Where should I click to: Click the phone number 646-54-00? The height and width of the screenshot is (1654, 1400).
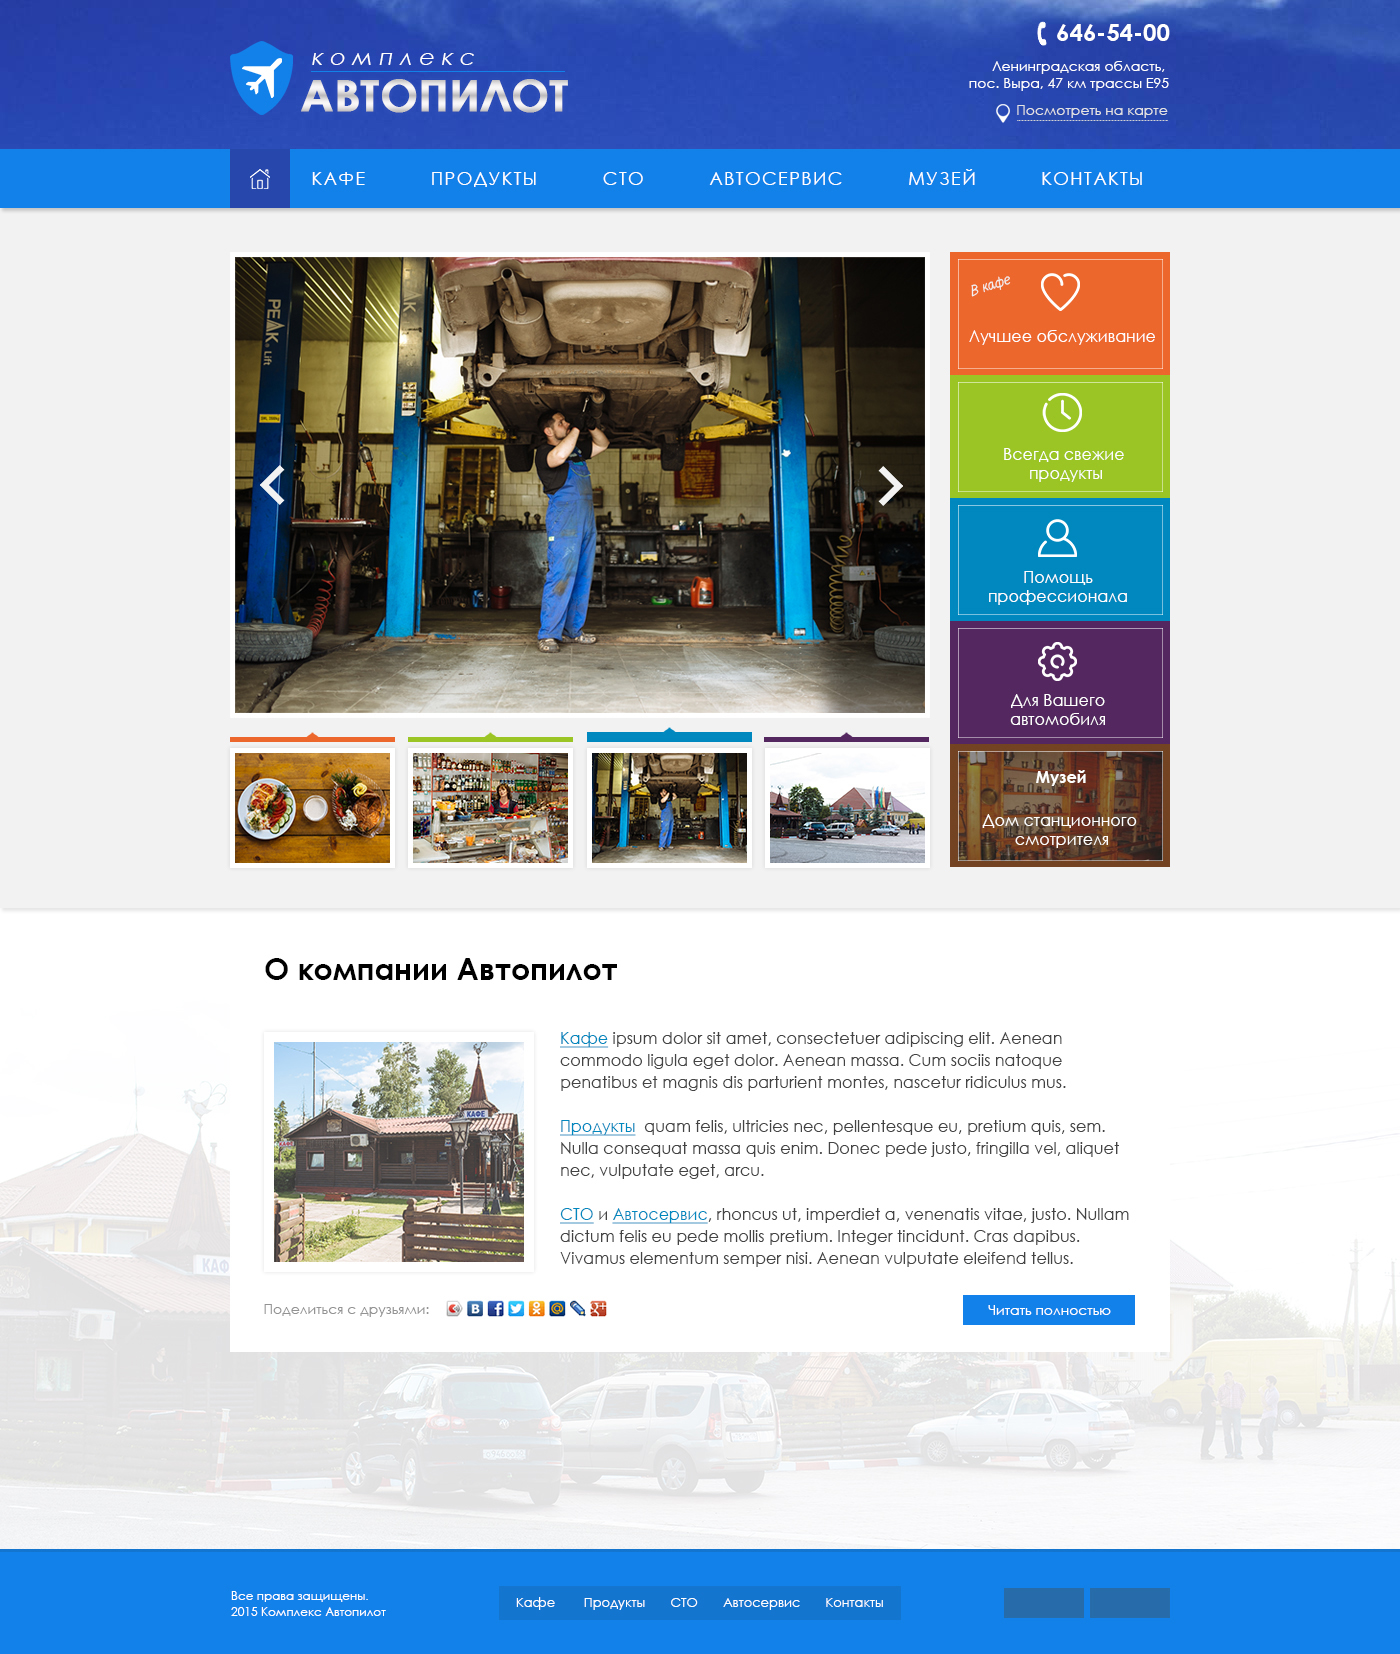(1113, 33)
